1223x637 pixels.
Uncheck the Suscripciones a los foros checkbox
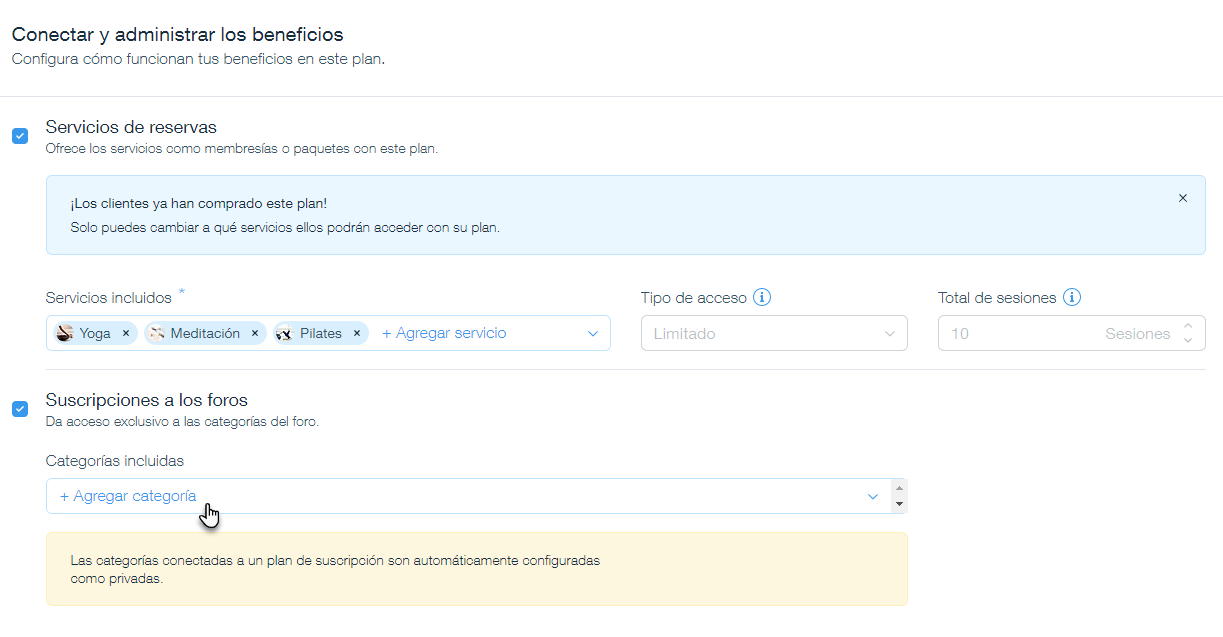(x=20, y=409)
